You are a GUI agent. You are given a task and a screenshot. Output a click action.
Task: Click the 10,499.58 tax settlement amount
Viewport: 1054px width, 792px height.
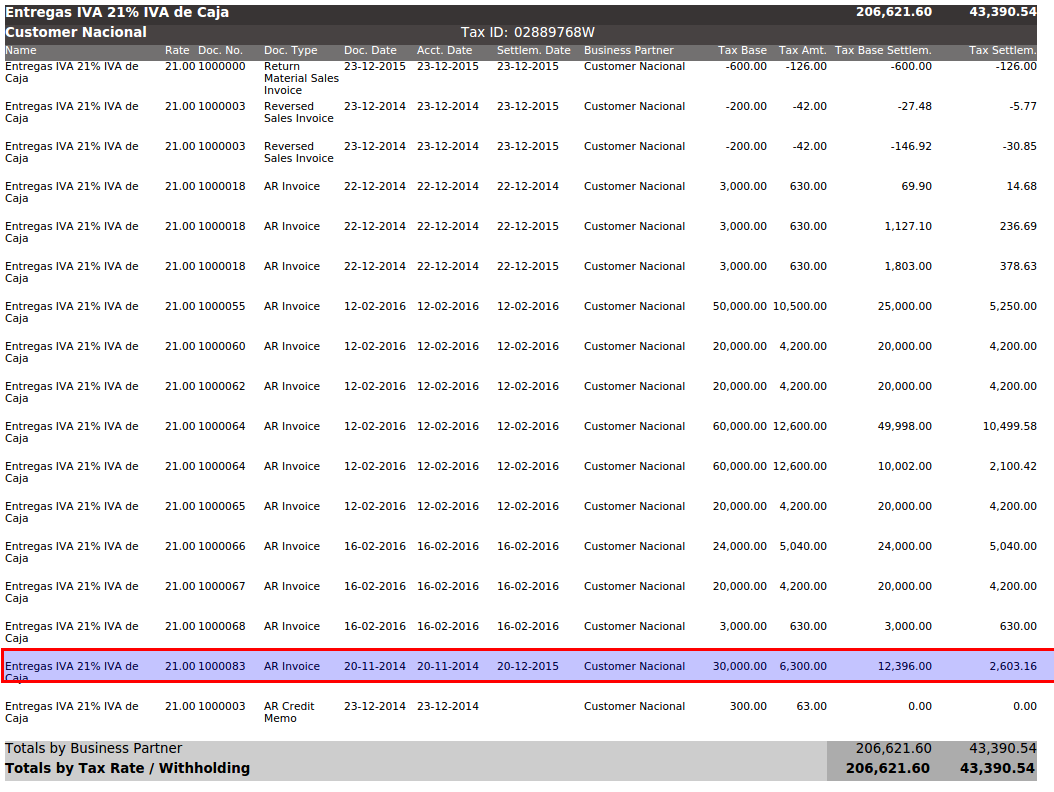1009,427
